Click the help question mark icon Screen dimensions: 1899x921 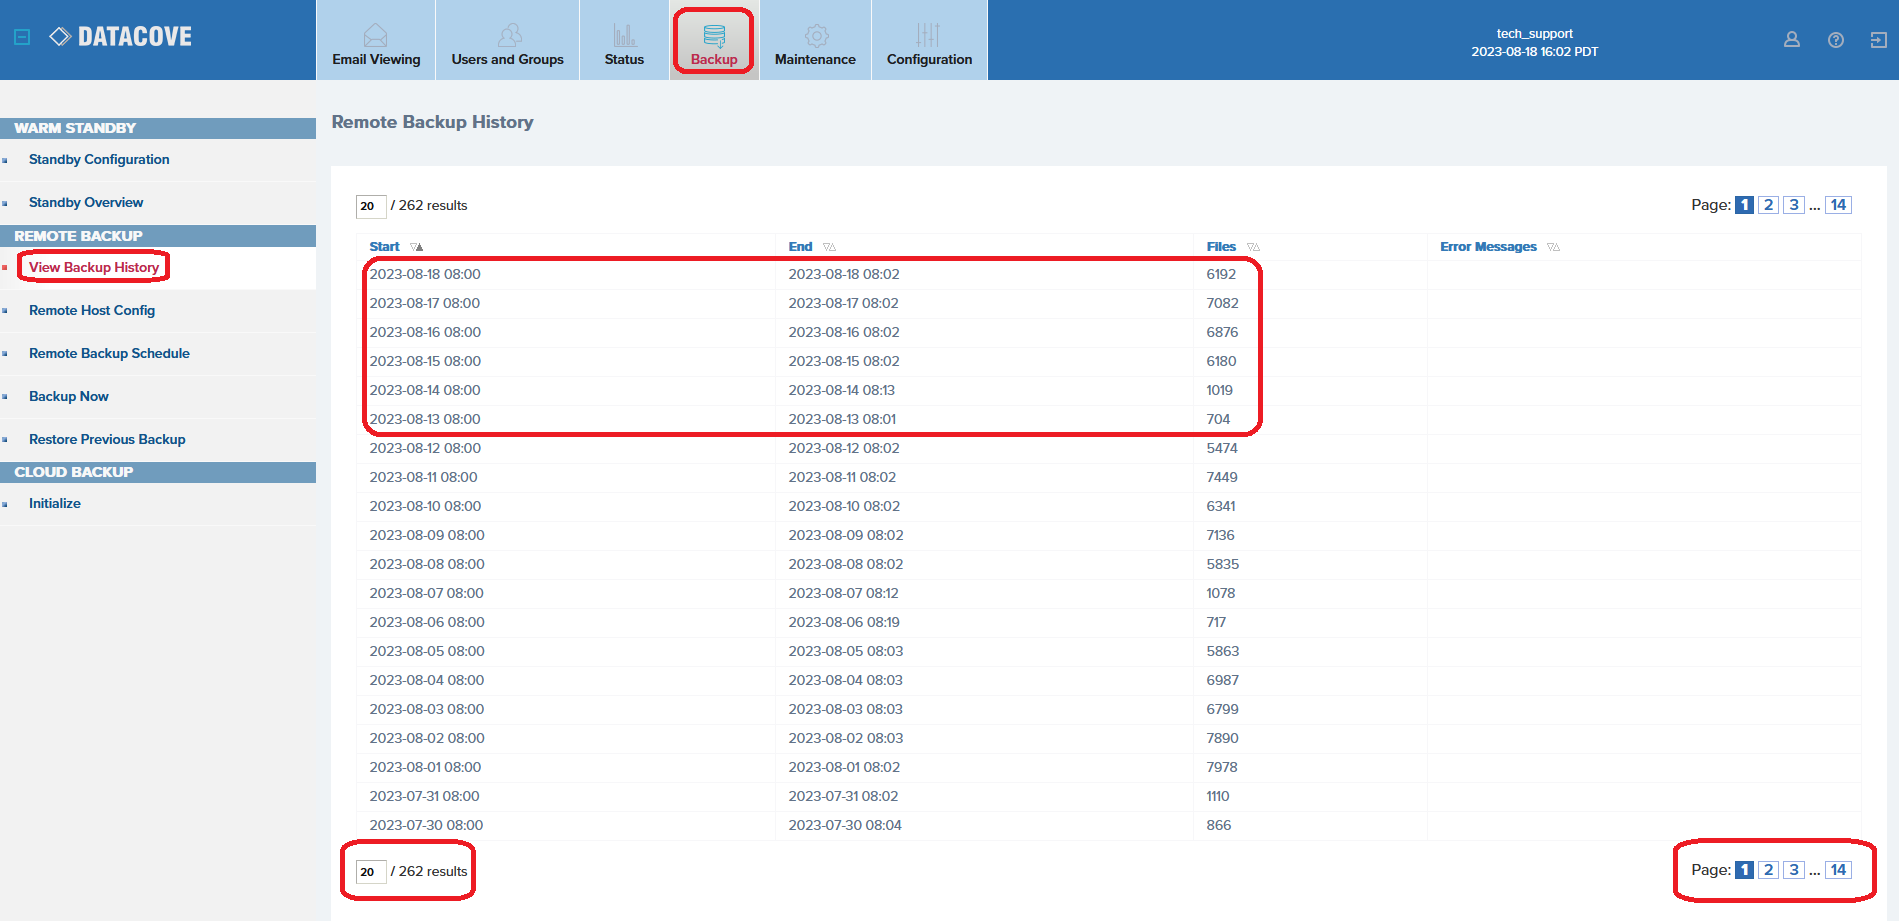point(1835,40)
